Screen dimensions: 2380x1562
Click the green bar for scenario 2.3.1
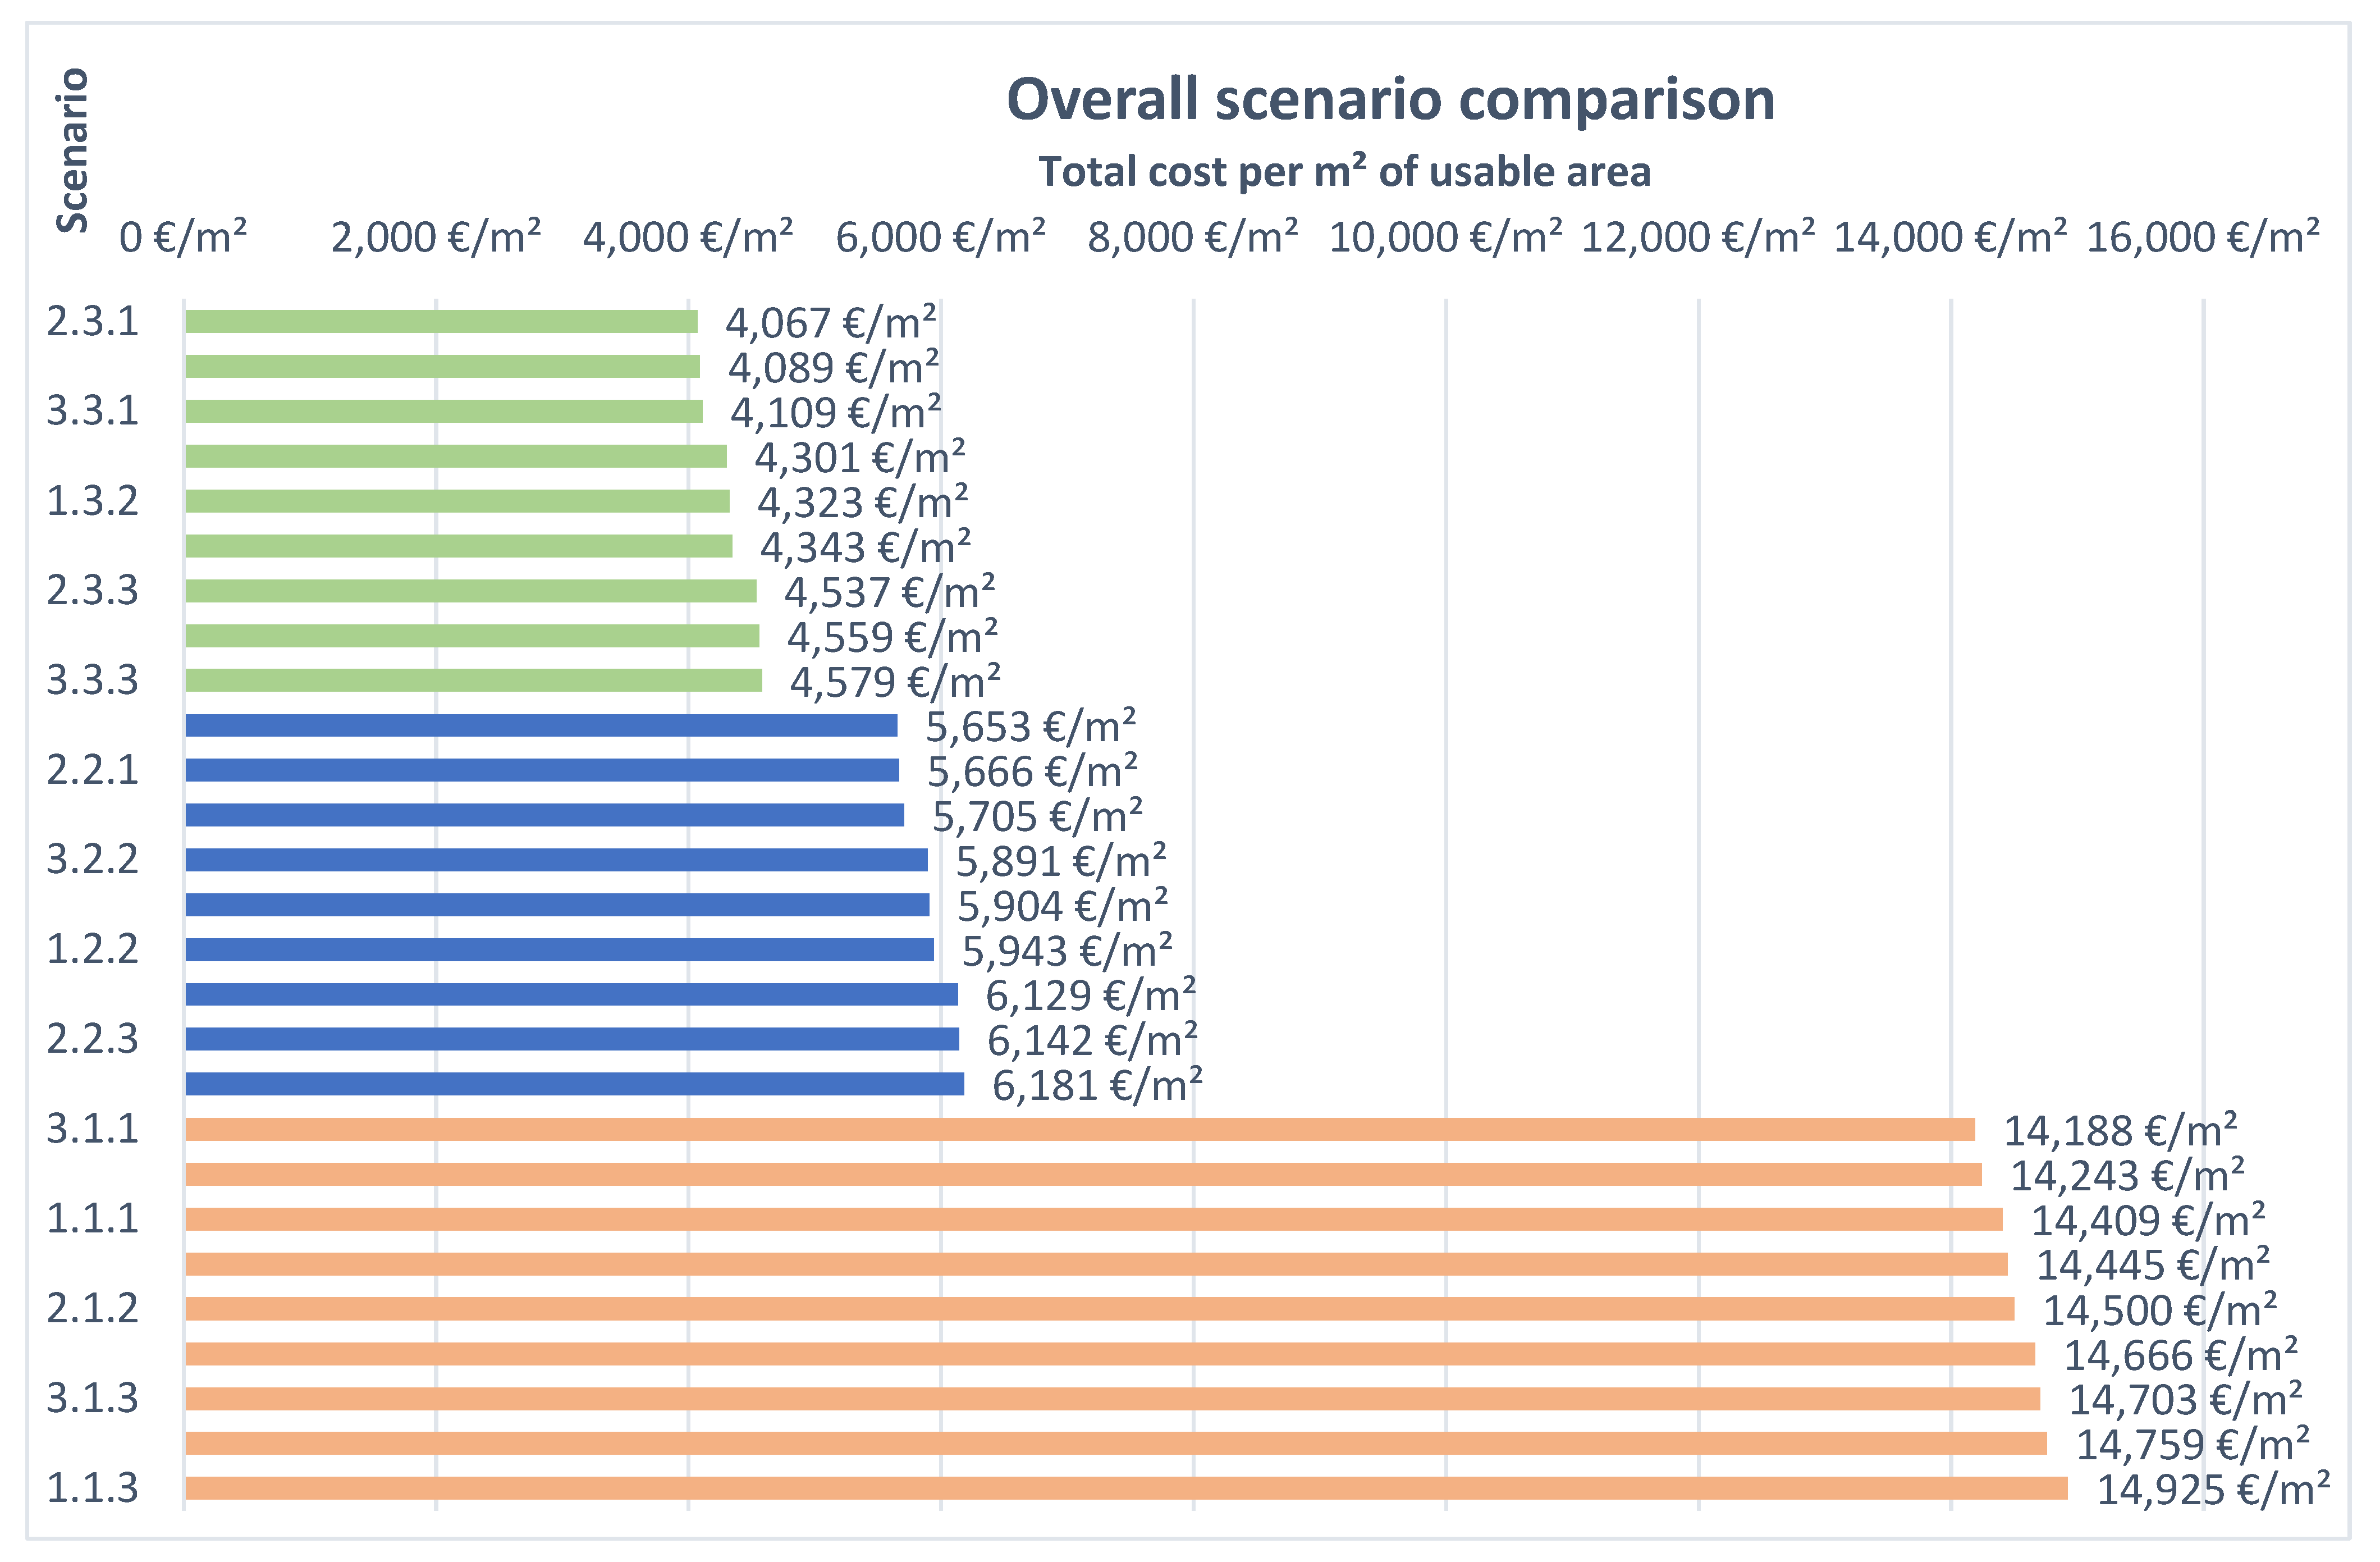440,321
